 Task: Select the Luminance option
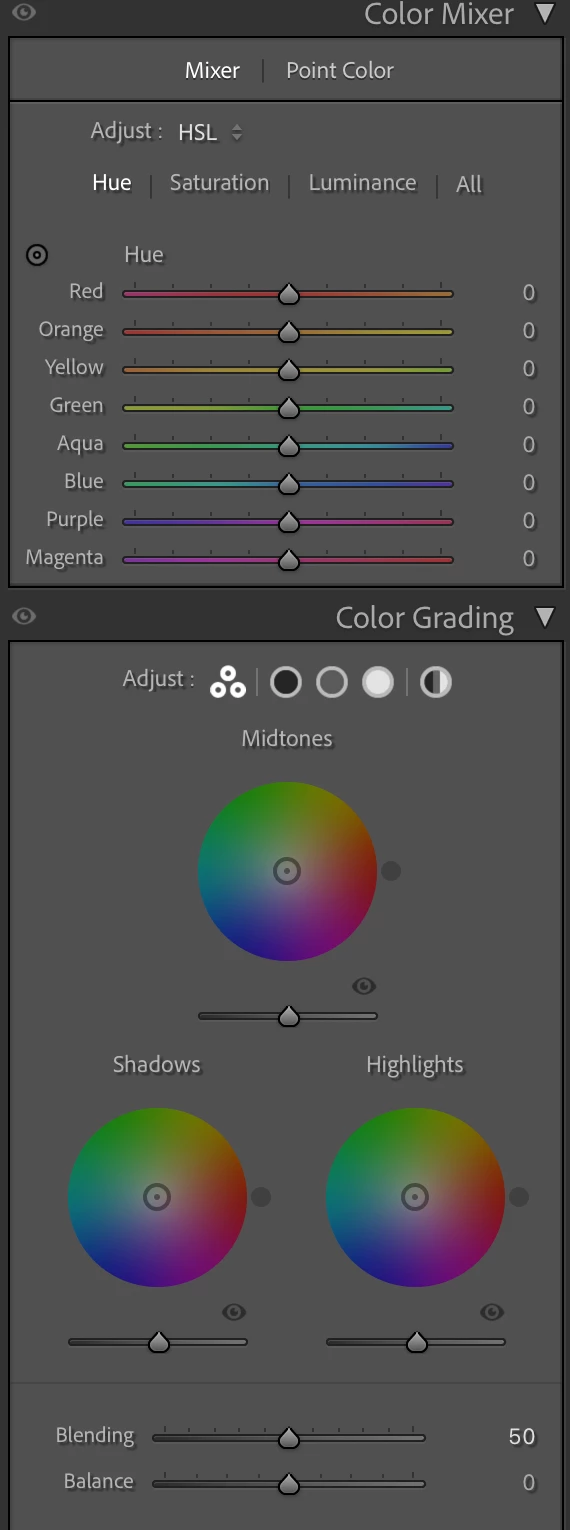click(x=362, y=183)
